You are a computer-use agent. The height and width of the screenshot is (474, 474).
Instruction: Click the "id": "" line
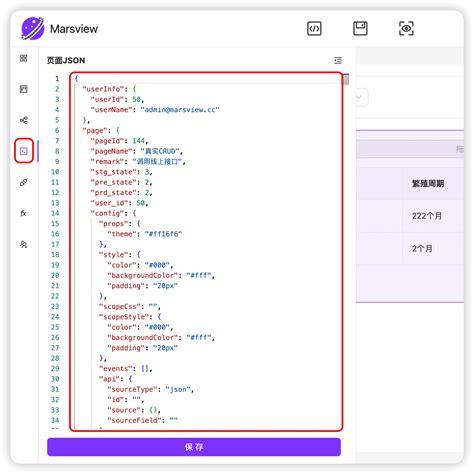[126, 400]
